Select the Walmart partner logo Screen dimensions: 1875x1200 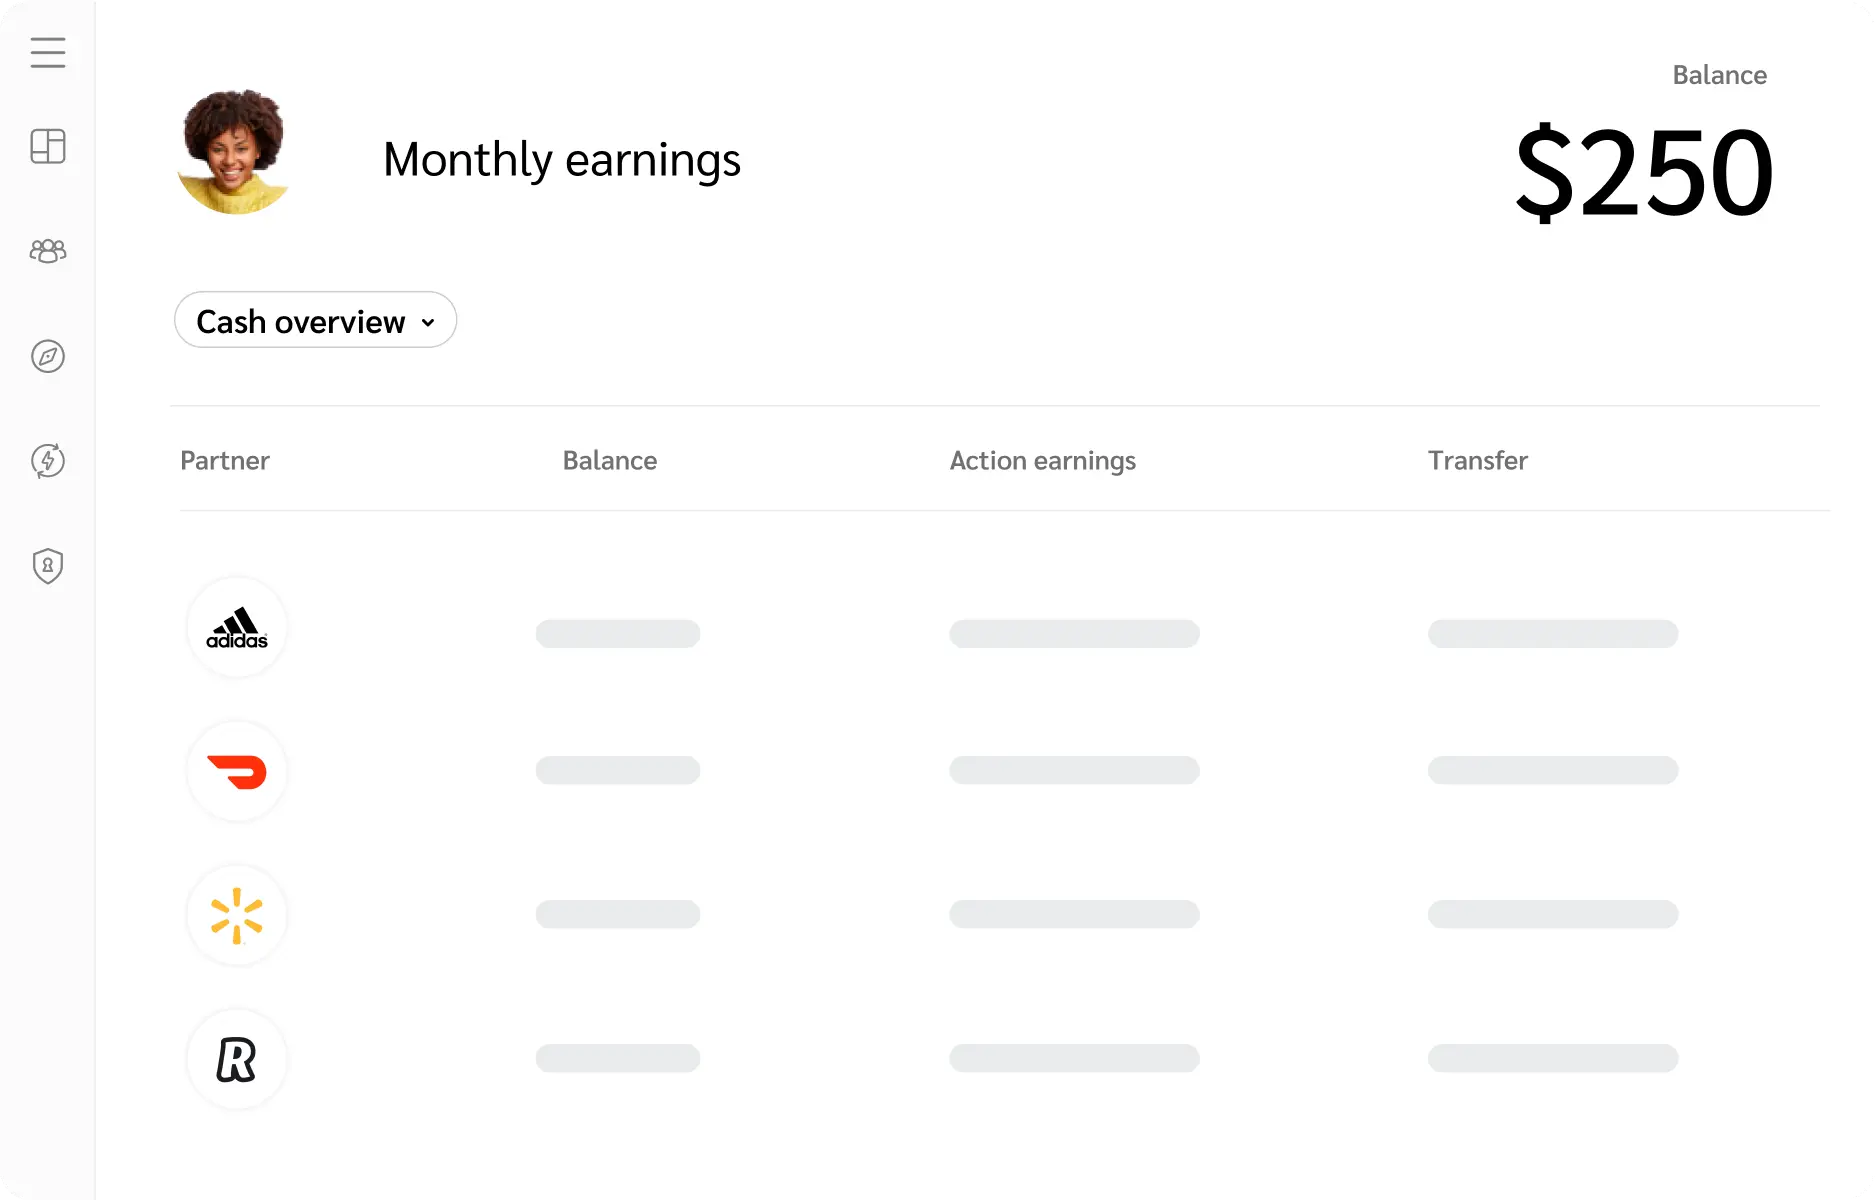(x=237, y=916)
